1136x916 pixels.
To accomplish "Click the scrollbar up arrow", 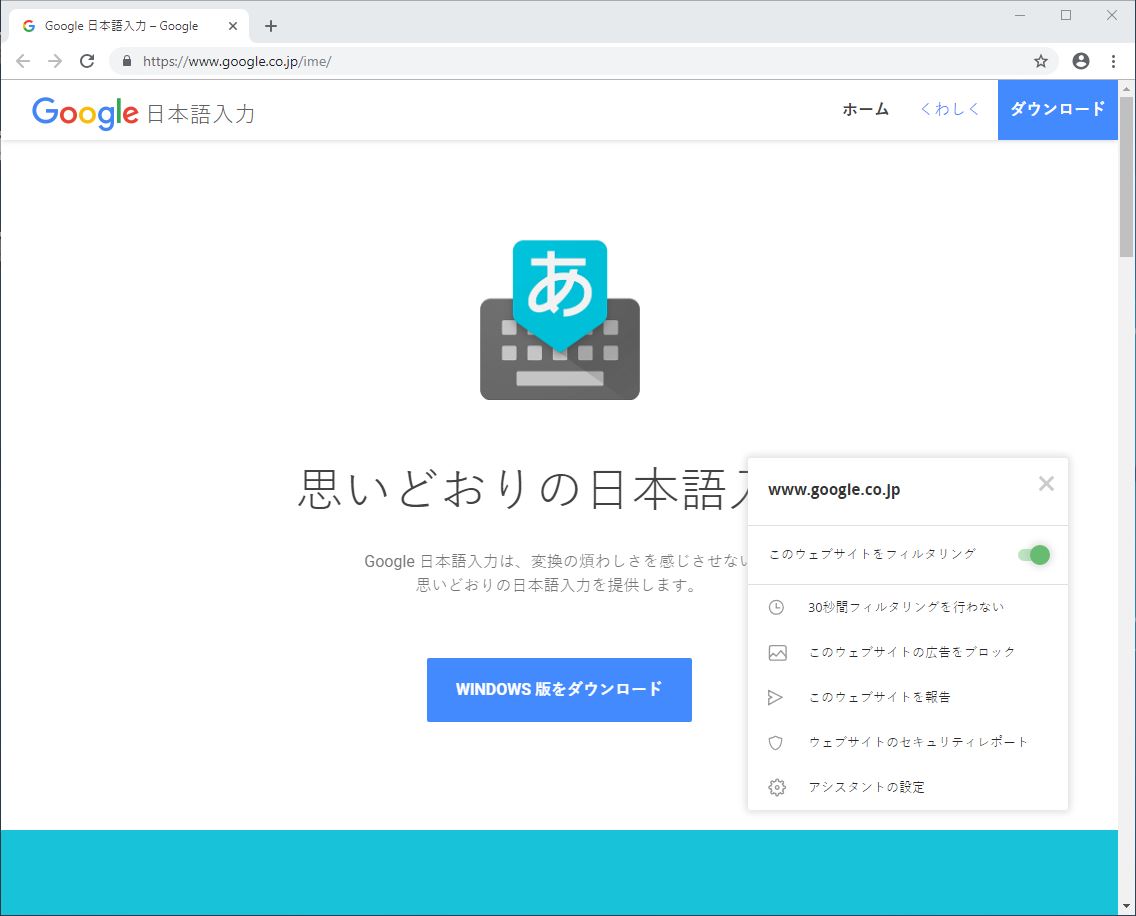I will tap(1127, 88).
